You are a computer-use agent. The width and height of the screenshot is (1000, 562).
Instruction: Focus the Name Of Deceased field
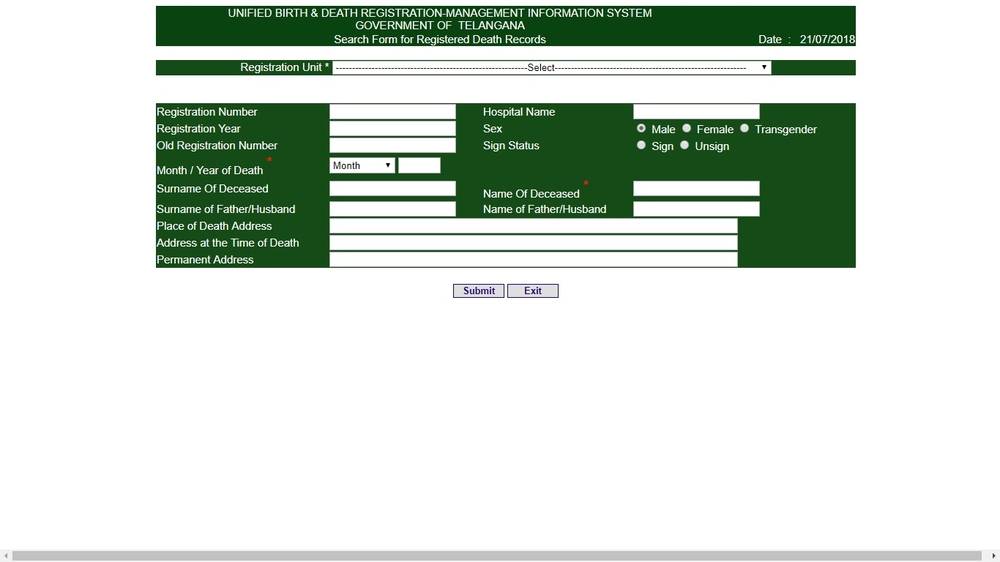click(x=696, y=189)
